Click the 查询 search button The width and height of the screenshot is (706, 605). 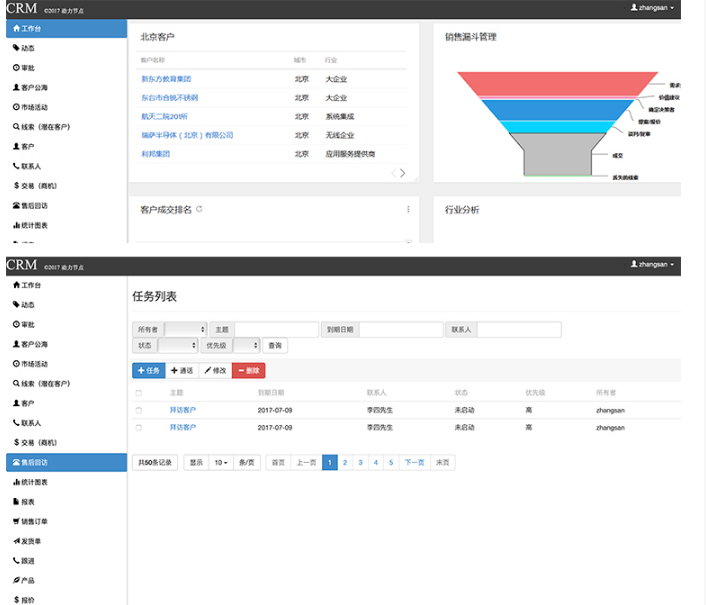274,346
